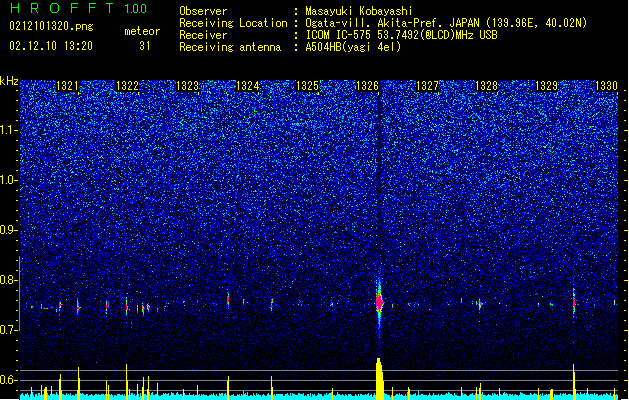Click the 0.8 kHz frequency label
The width and height of the screenshot is (629, 400).
pos(9,280)
